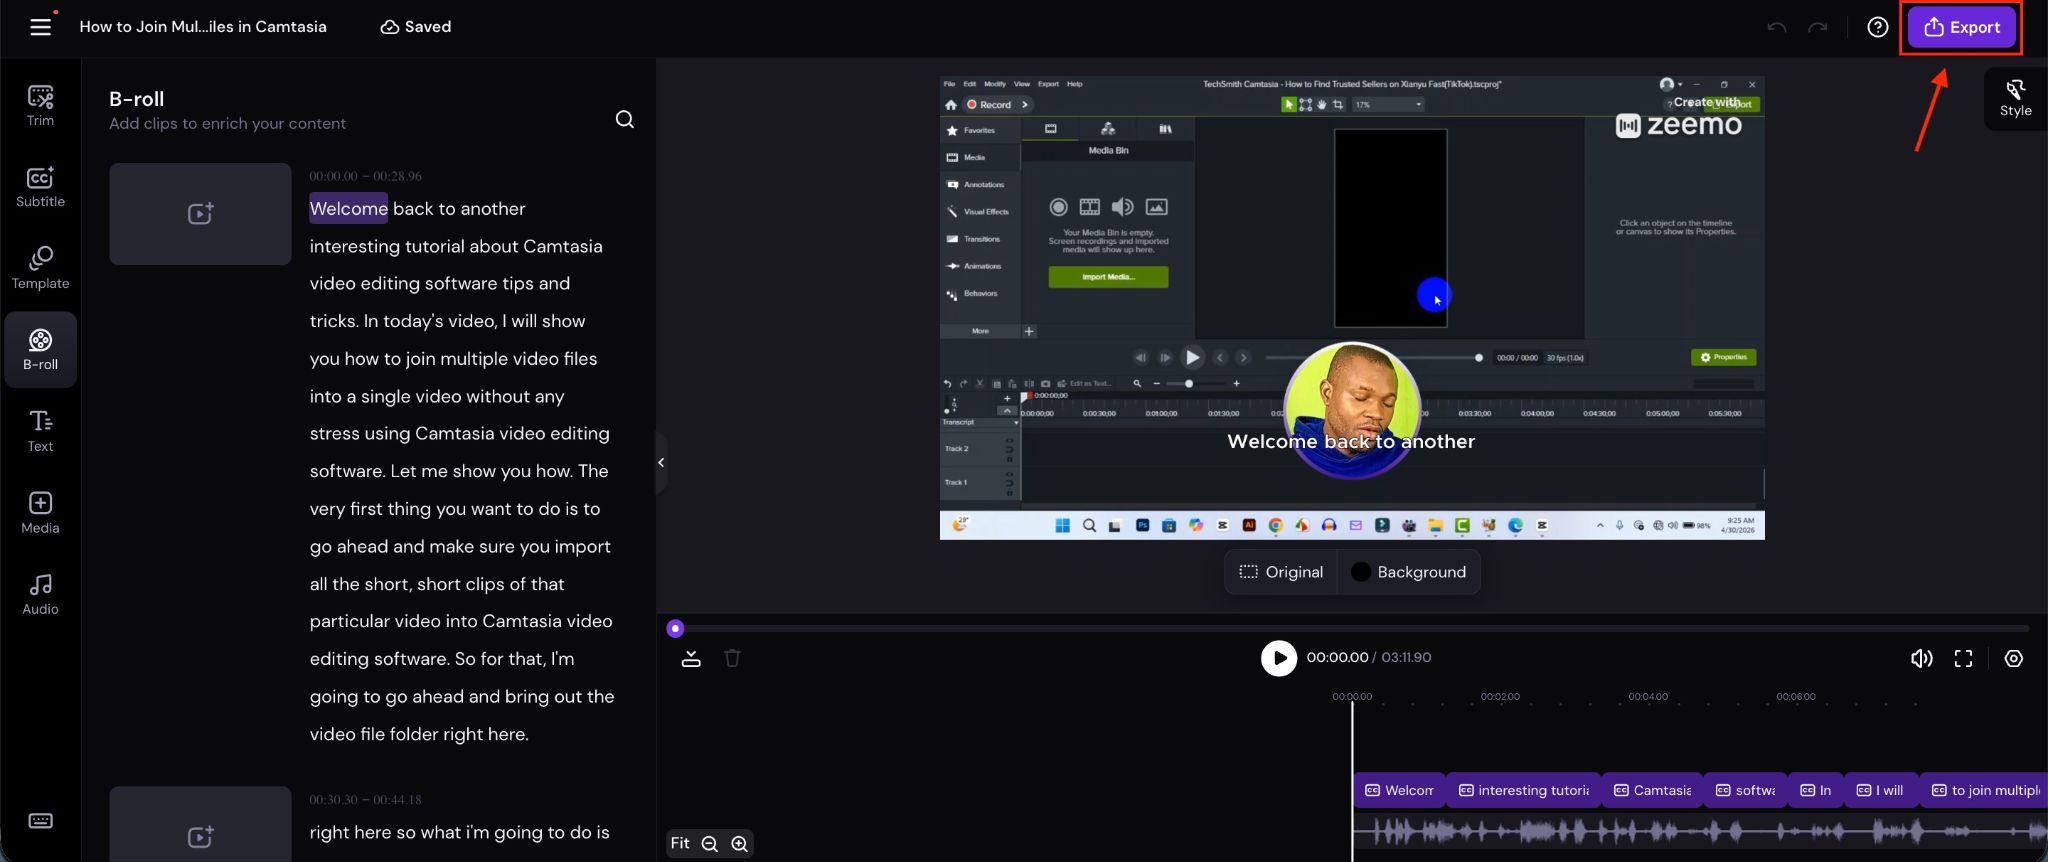Click the audio waveform track

pos(1700,831)
